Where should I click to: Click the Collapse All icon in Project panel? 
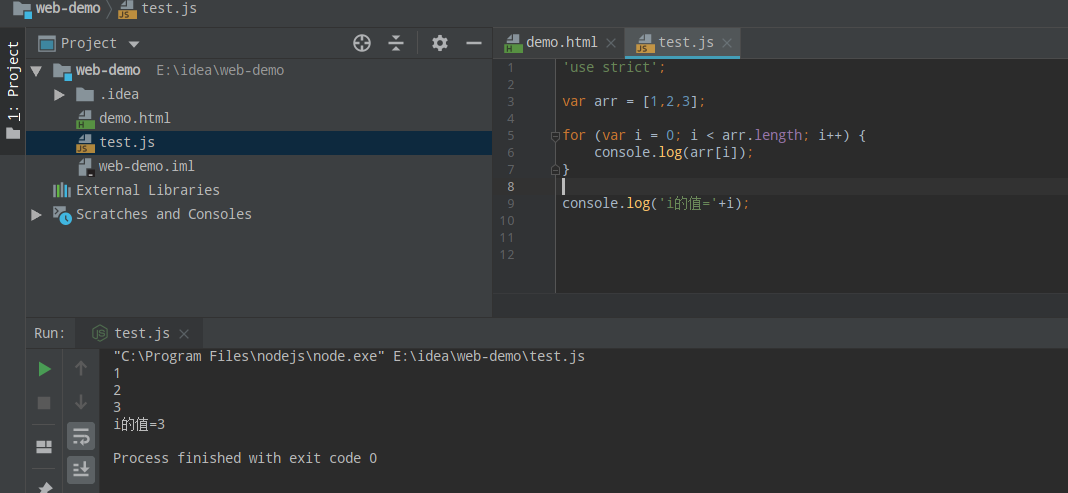[396, 44]
